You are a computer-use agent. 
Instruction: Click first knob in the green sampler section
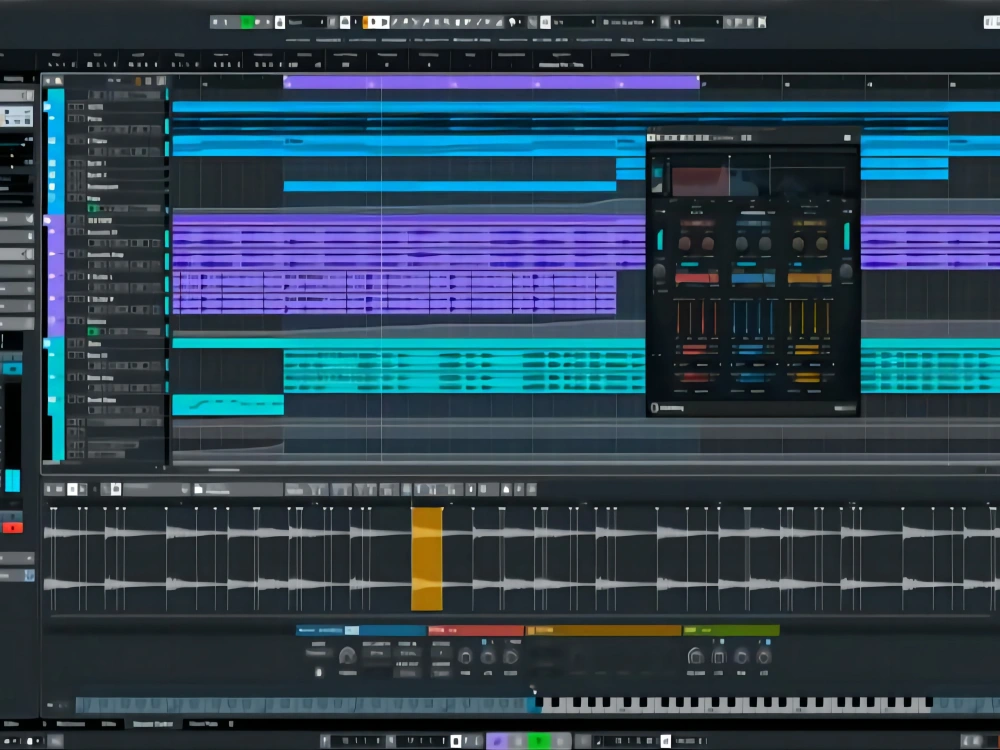tap(695, 656)
